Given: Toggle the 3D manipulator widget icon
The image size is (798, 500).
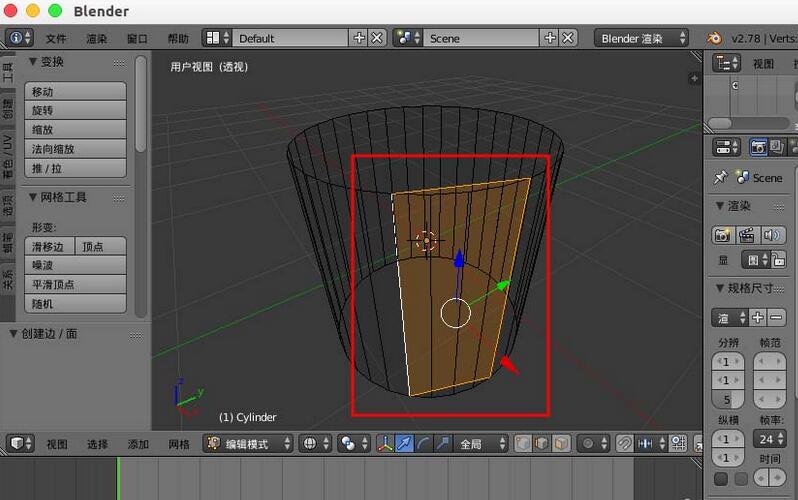Looking at the screenshot, I should 385,443.
